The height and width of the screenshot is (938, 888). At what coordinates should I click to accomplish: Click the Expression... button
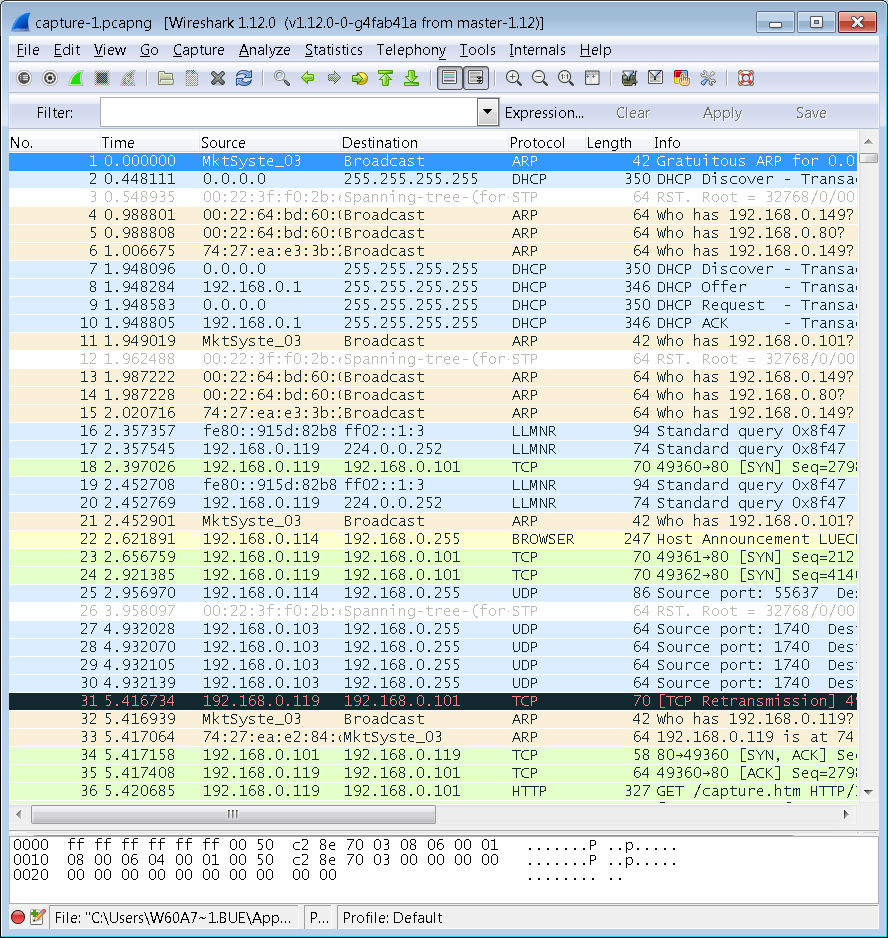click(544, 112)
